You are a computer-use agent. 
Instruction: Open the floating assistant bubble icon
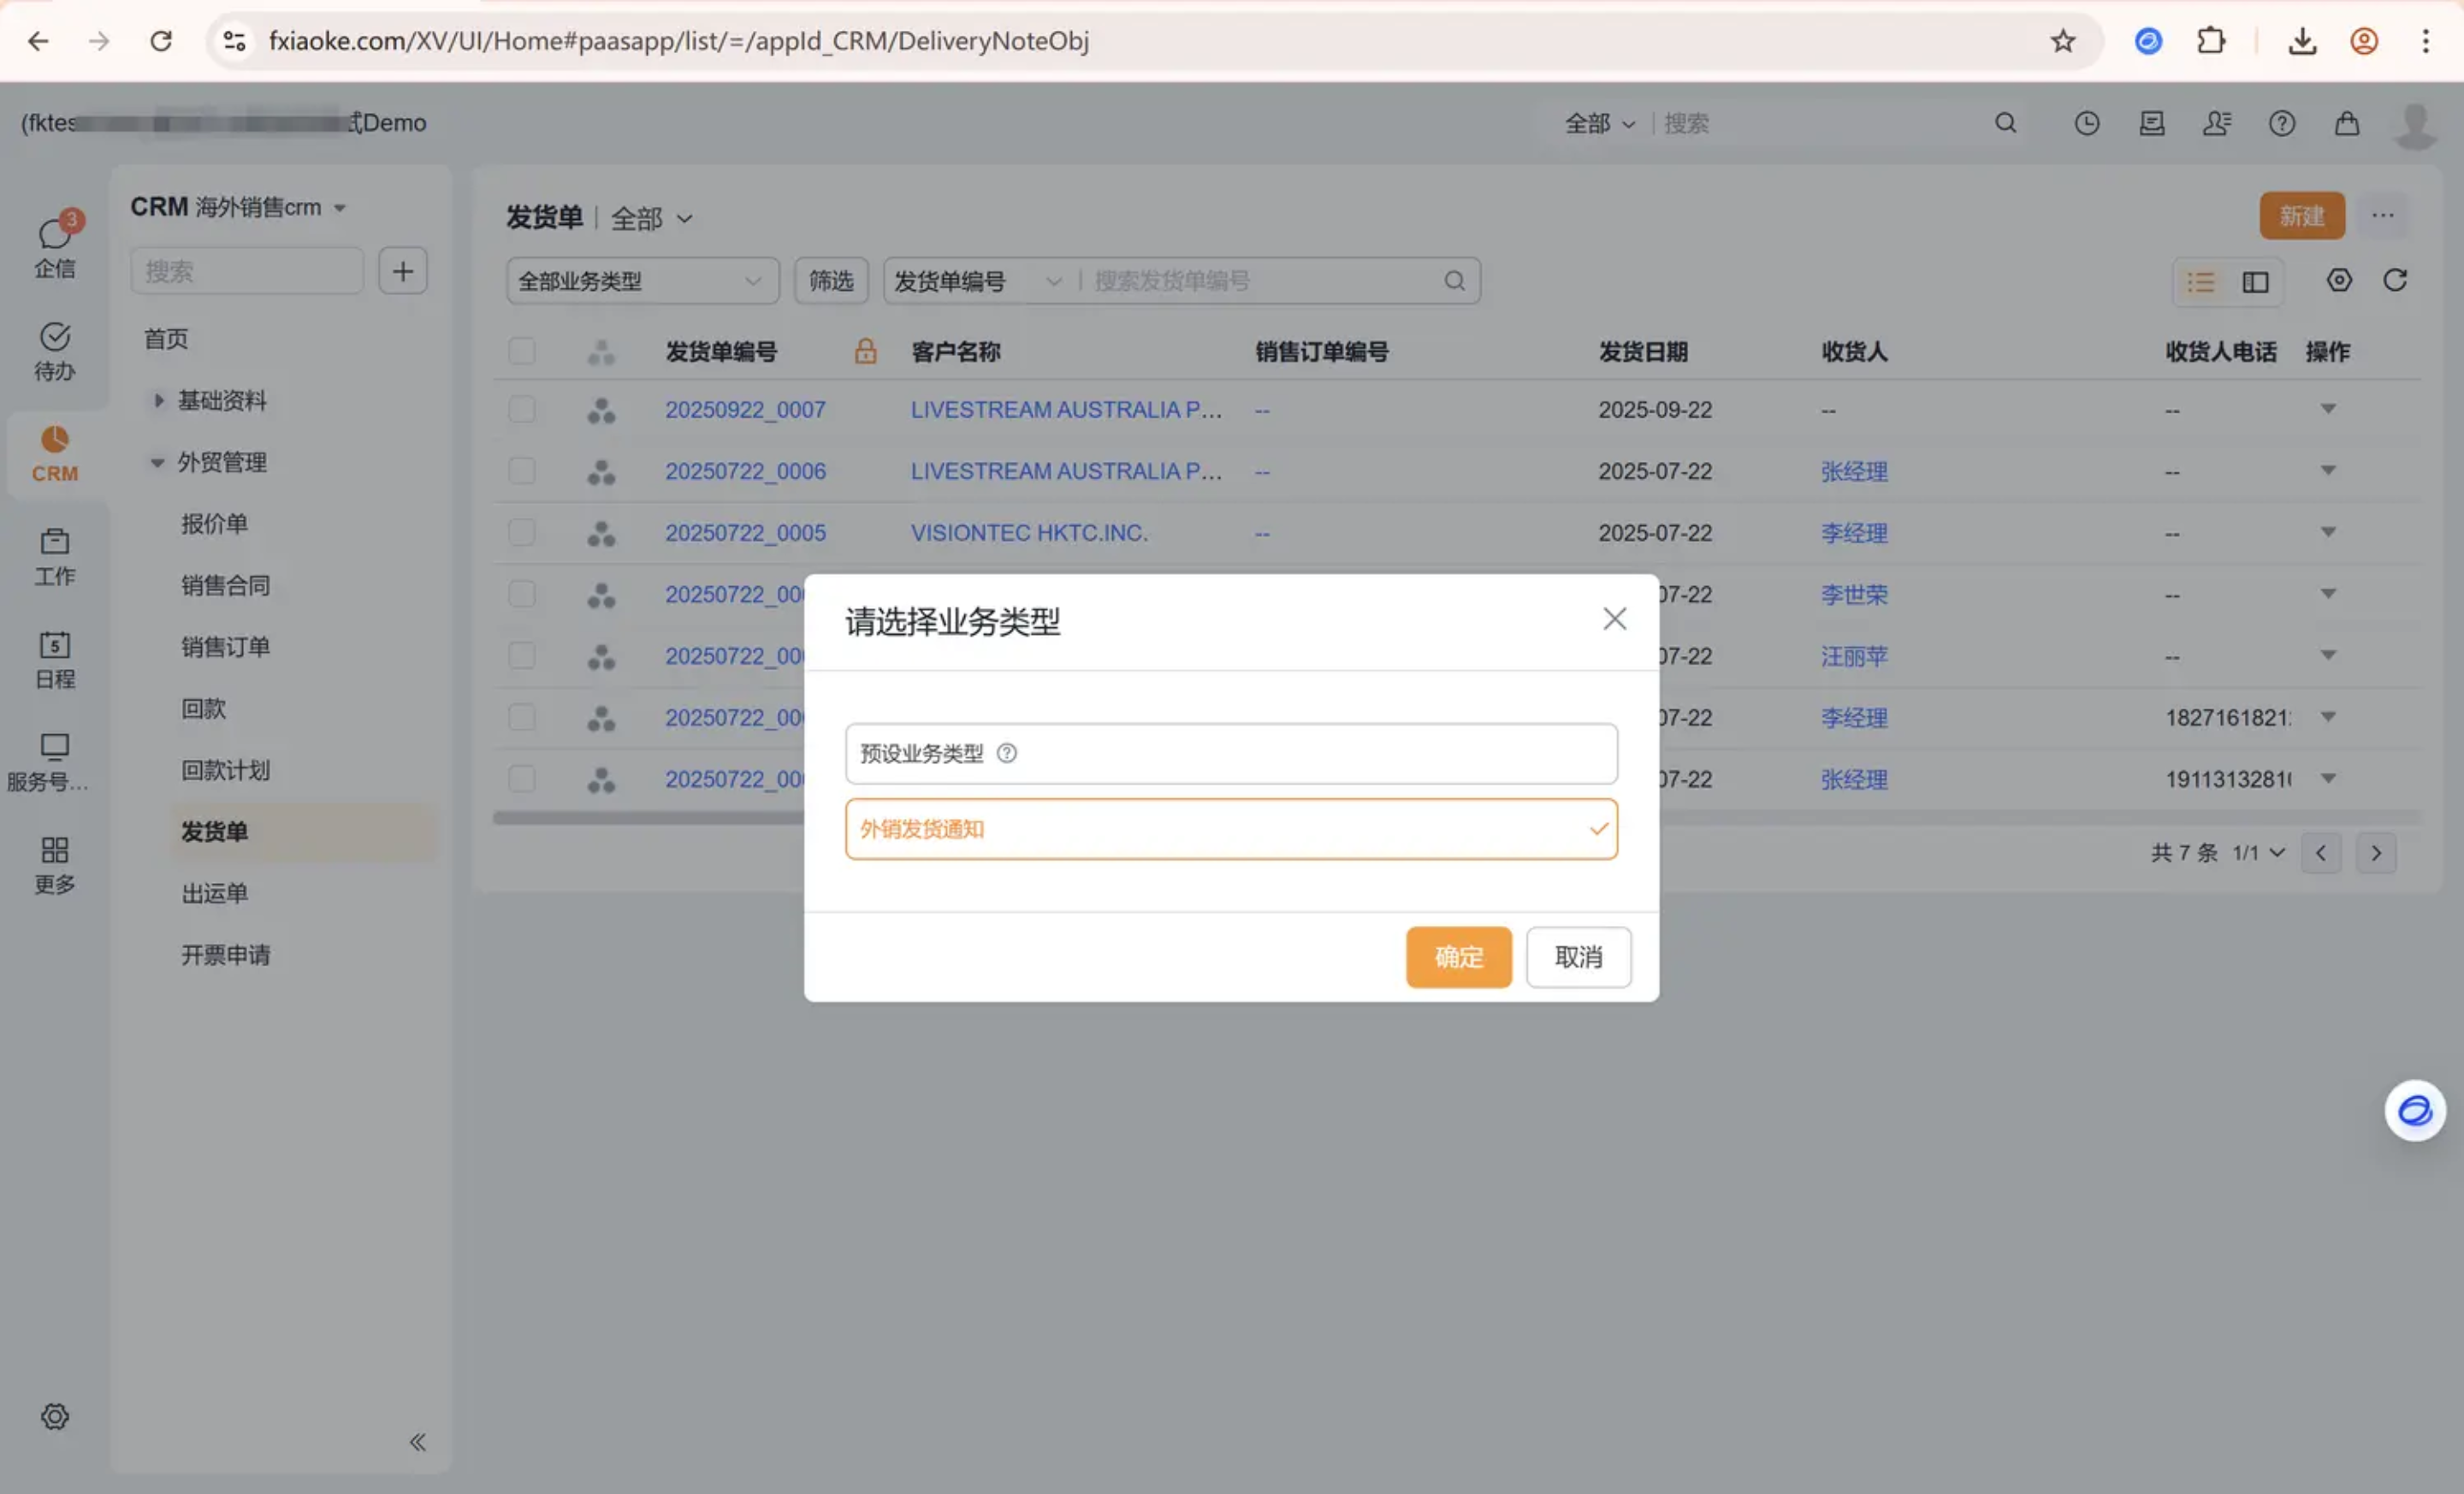[2414, 1110]
